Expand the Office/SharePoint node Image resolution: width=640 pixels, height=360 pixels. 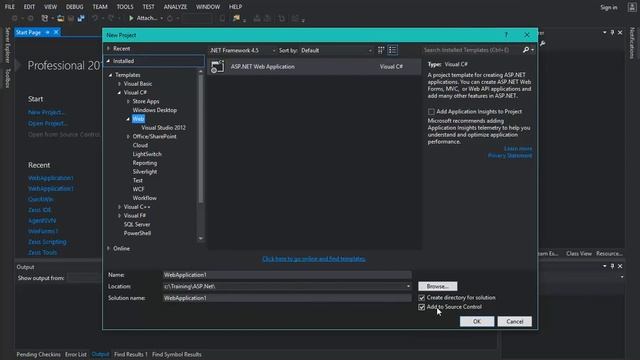[x=128, y=136]
